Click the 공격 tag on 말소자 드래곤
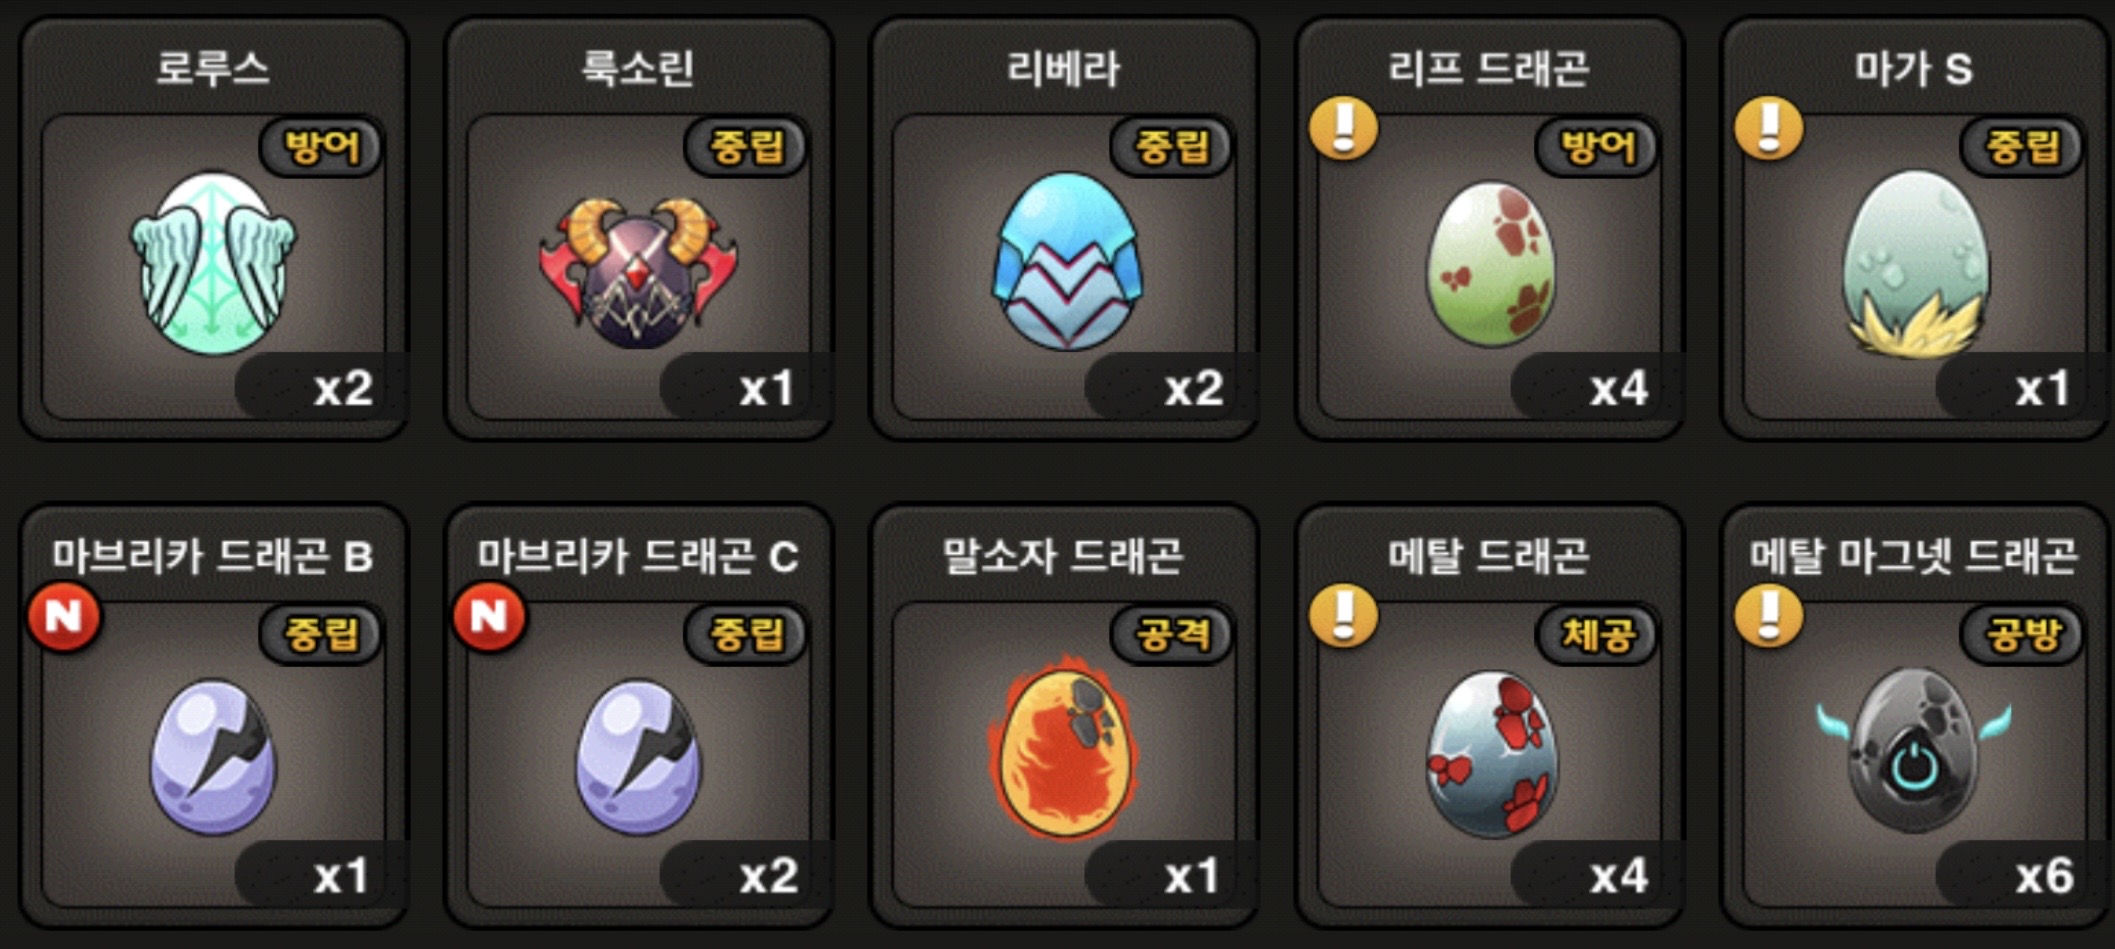This screenshot has width=2115, height=949. (x=1172, y=634)
